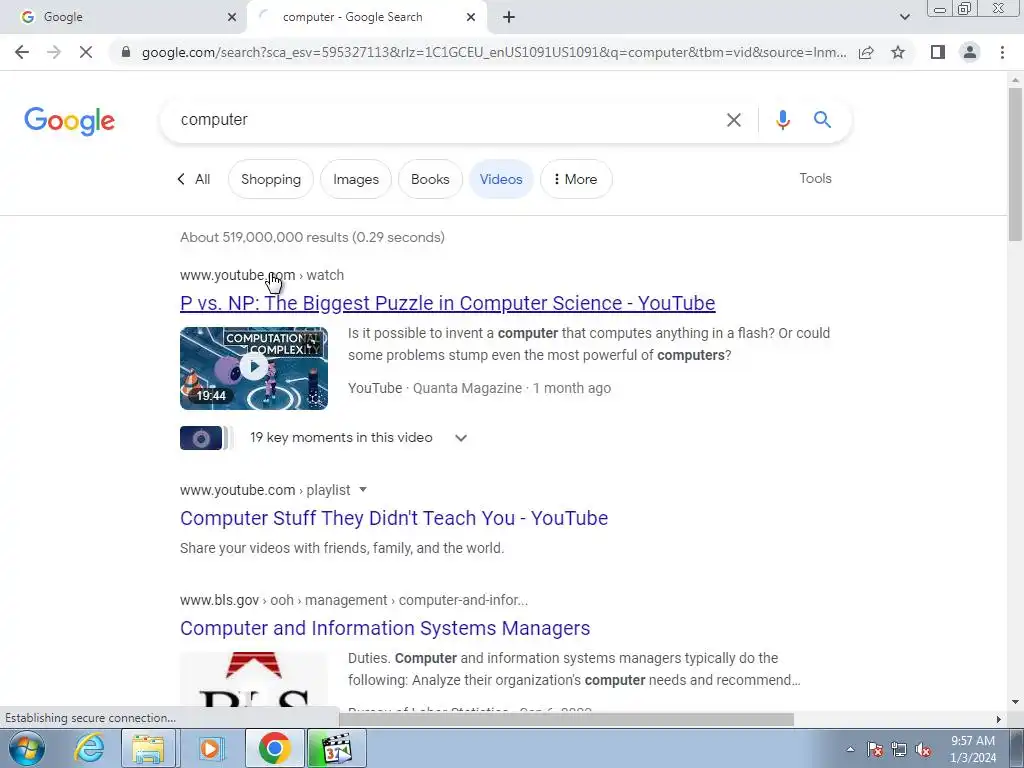Open the browser side panel
Image resolution: width=1024 pixels, height=768 pixels.
(x=938, y=52)
